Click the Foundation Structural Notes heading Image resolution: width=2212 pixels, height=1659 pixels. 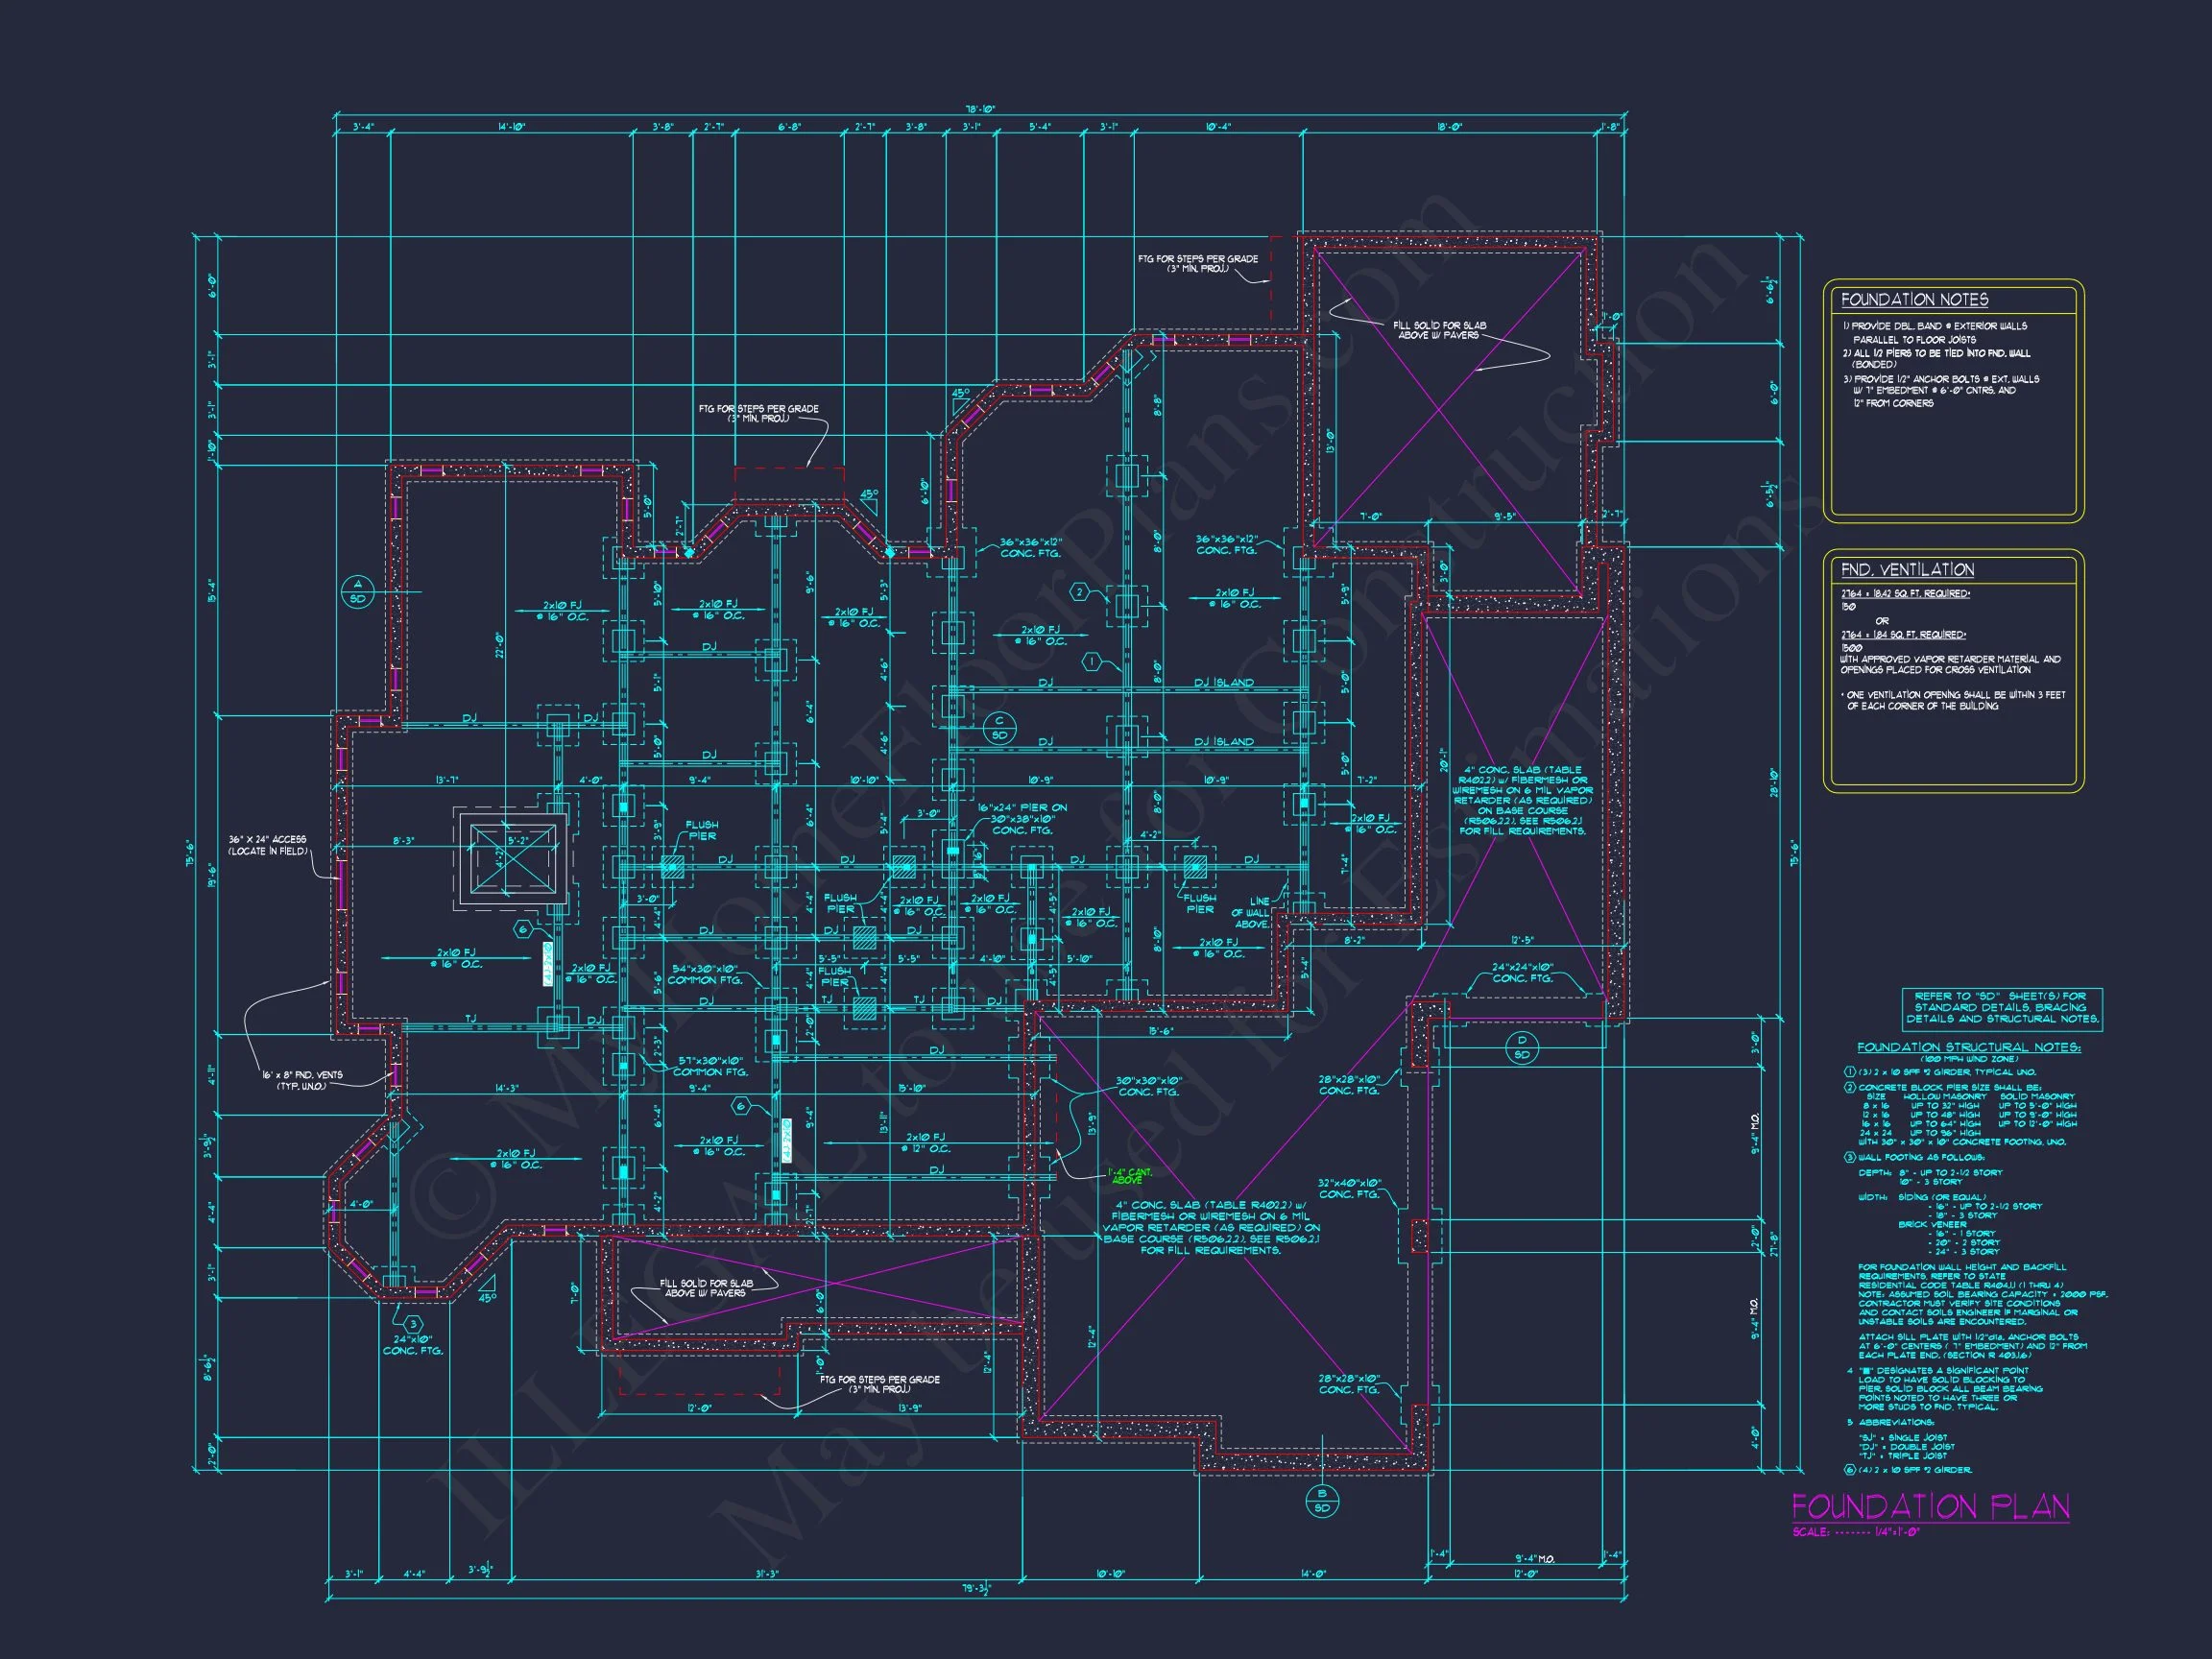click(1968, 1047)
